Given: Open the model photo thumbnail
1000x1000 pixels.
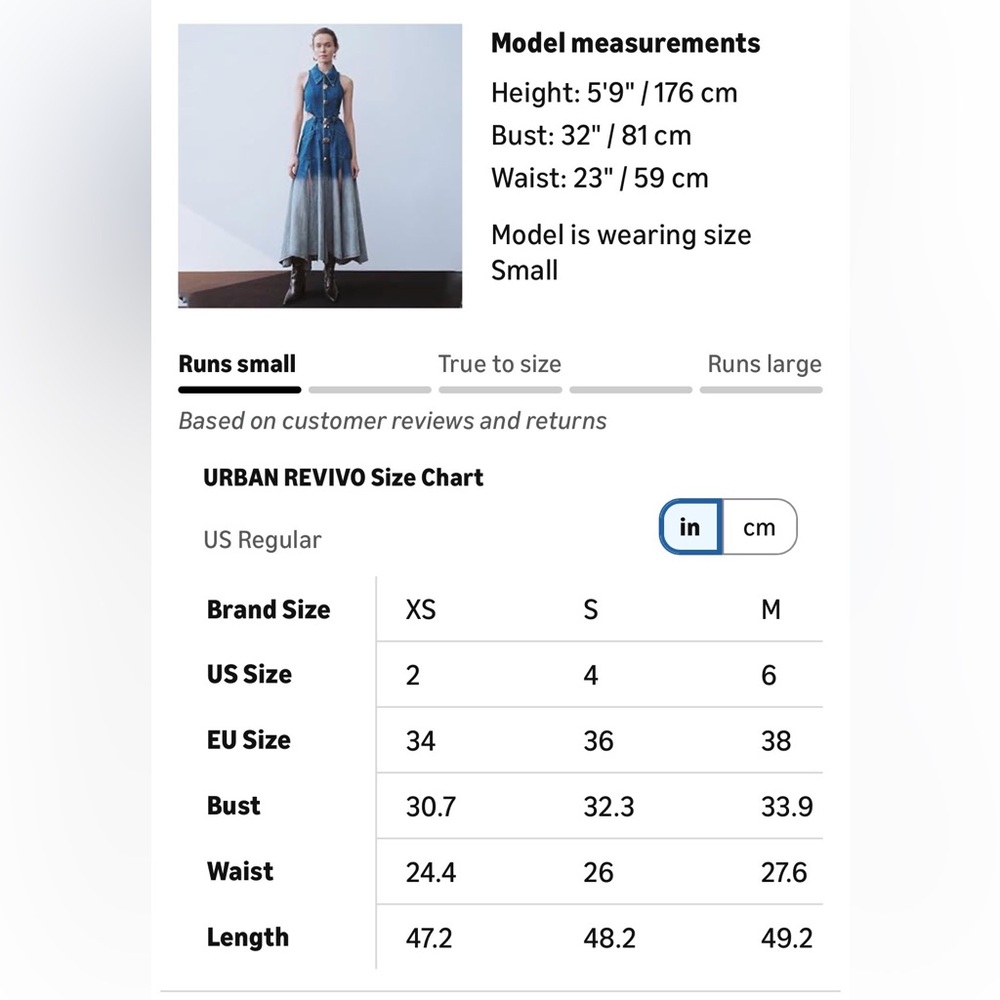Looking at the screenshot, I should click(320, 166).
